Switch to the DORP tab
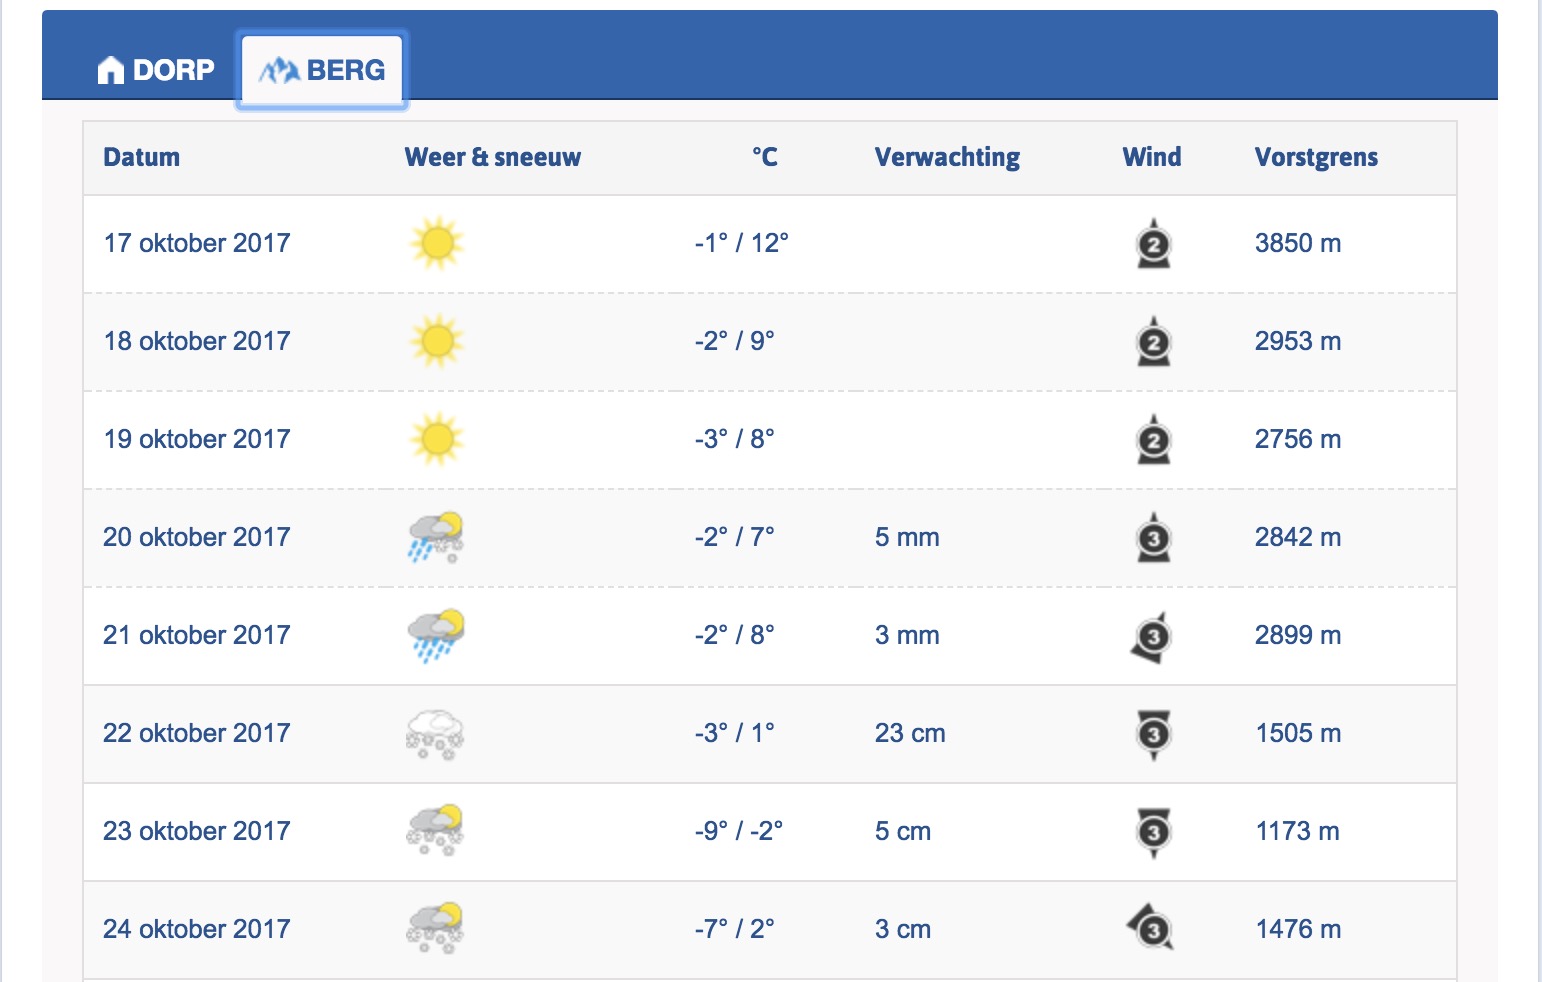Screen dimensions: 1542x982 pos(156,70)
